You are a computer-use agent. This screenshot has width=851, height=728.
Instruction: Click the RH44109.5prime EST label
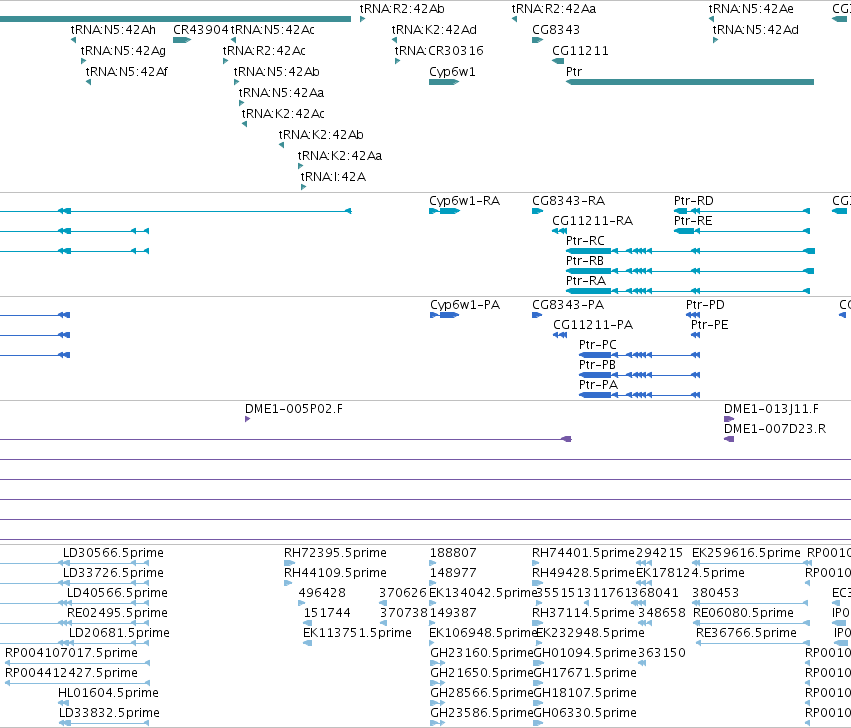point(335,573)
